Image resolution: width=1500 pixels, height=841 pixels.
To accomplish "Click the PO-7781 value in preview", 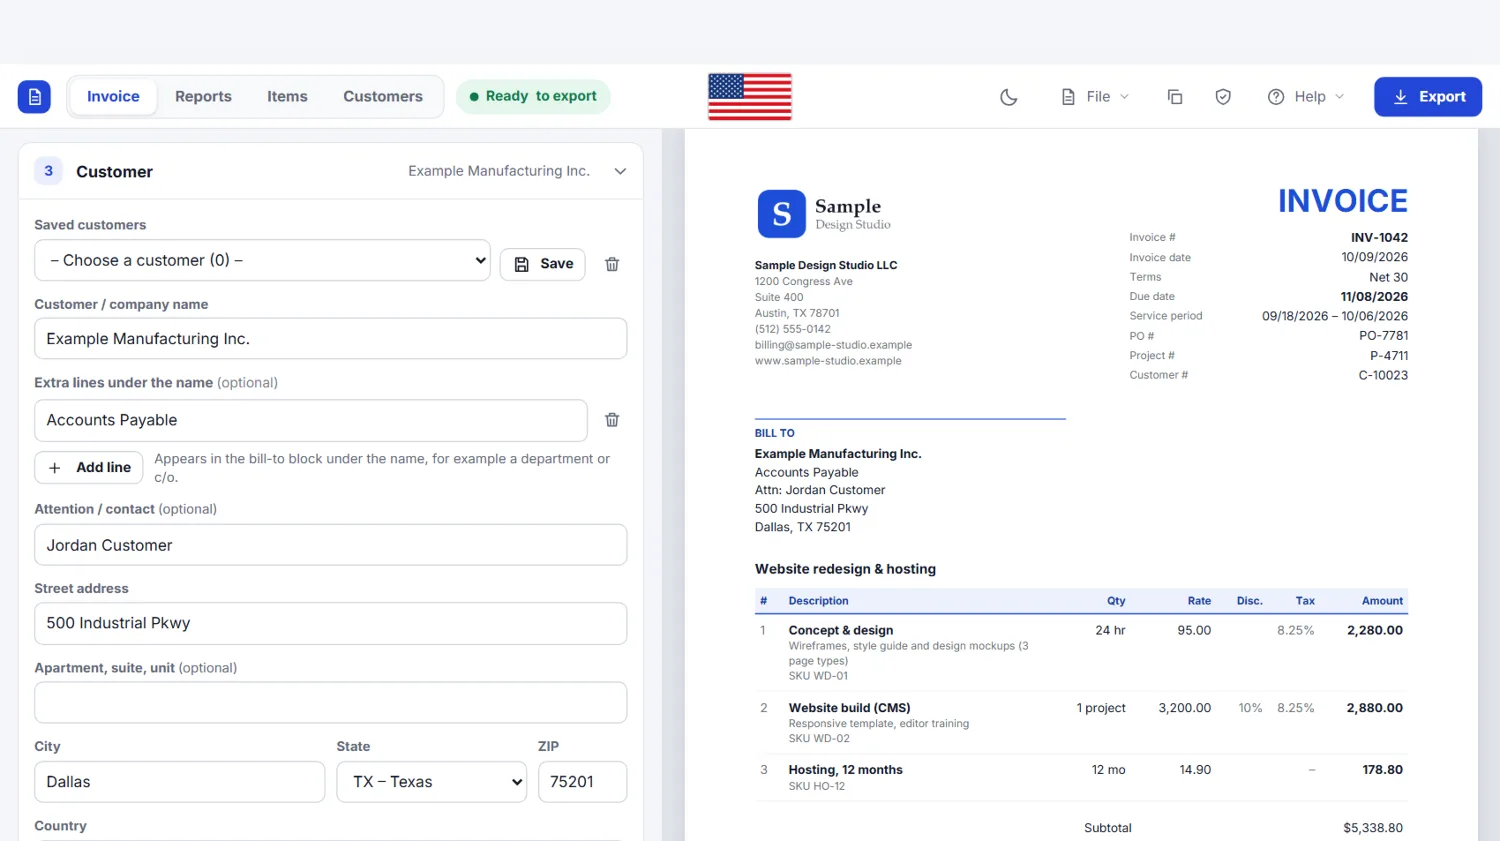I will click(x=1383, y=336).
